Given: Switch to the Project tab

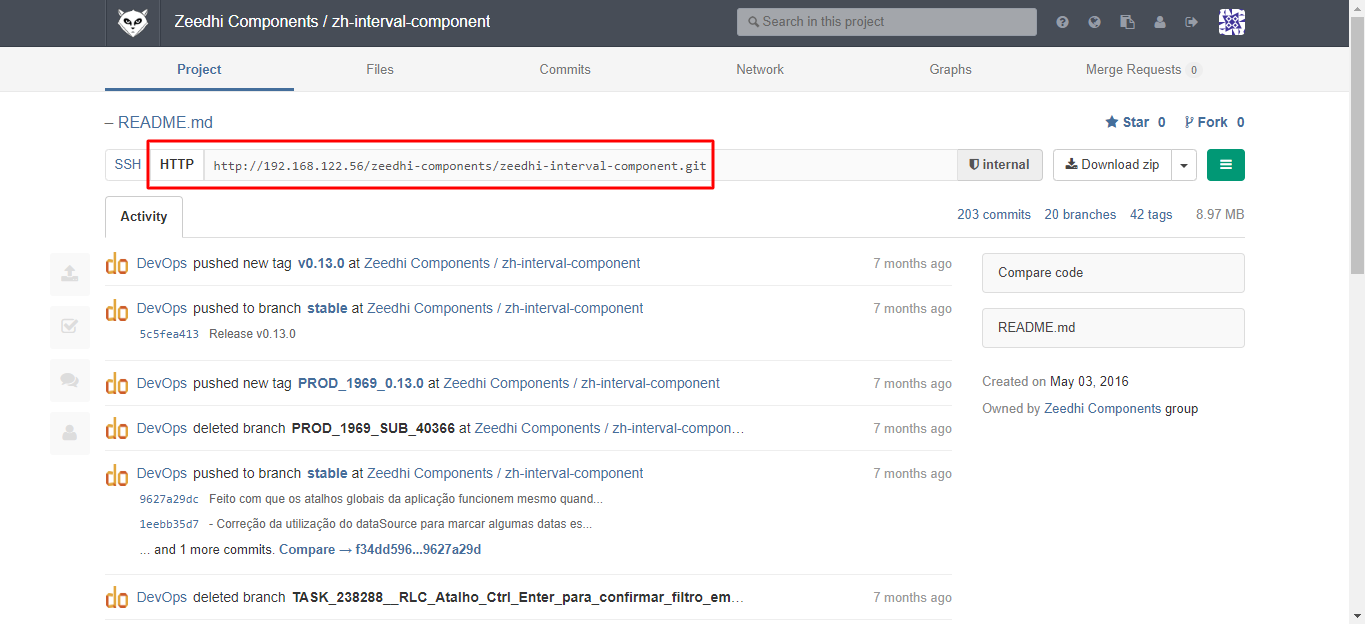Looking at the screenshot, I should point(199,69).
